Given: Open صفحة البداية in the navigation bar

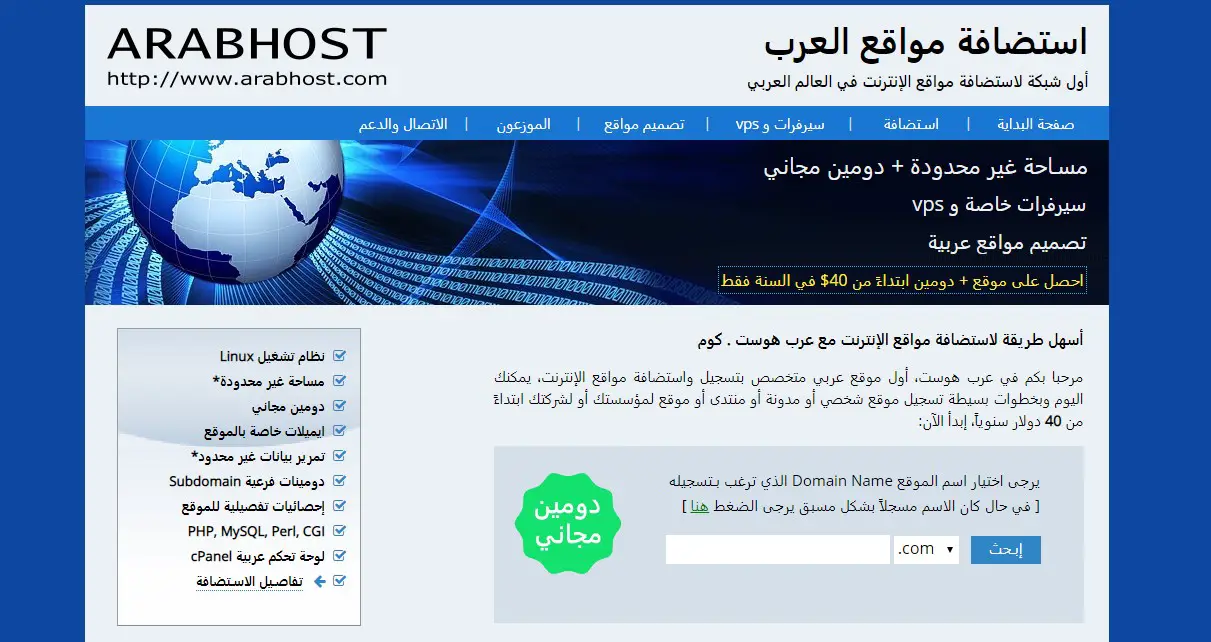Looking at the screenshot, I should tap(1035, 124).
